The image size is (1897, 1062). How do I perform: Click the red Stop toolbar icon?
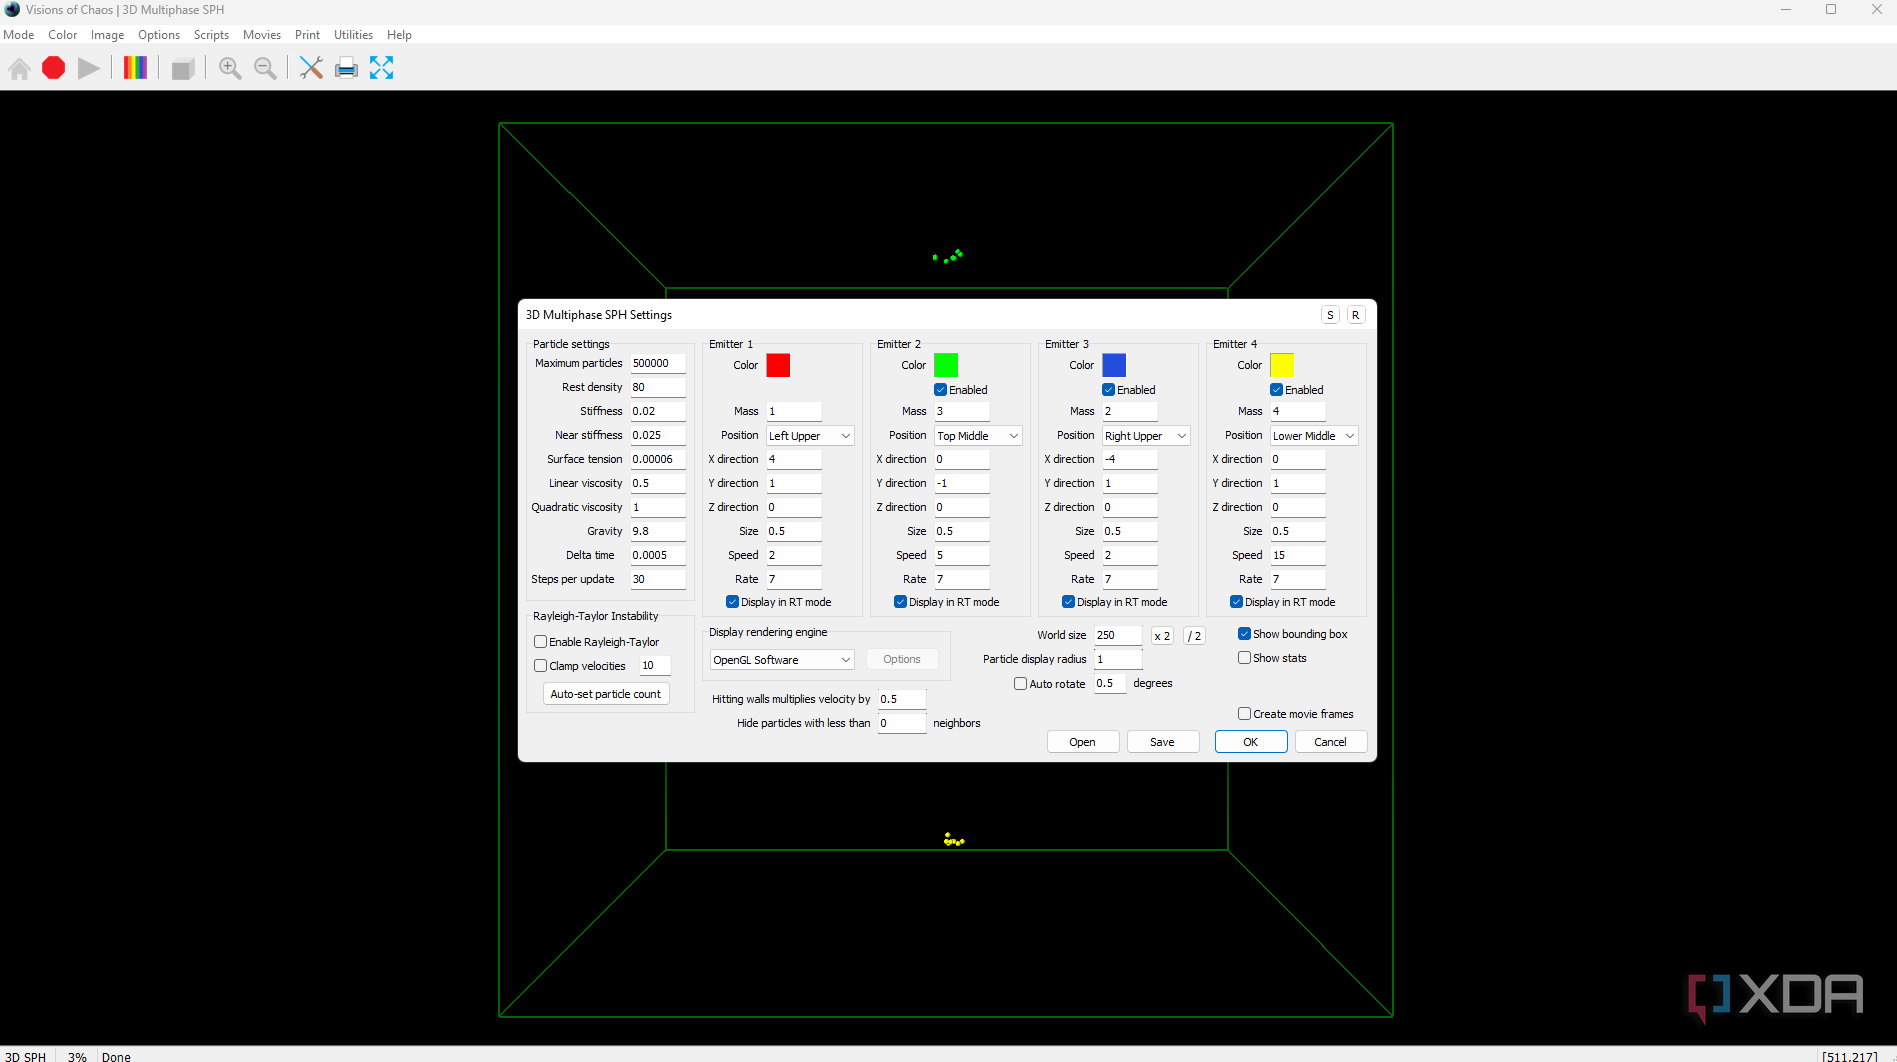click(54, 68)
